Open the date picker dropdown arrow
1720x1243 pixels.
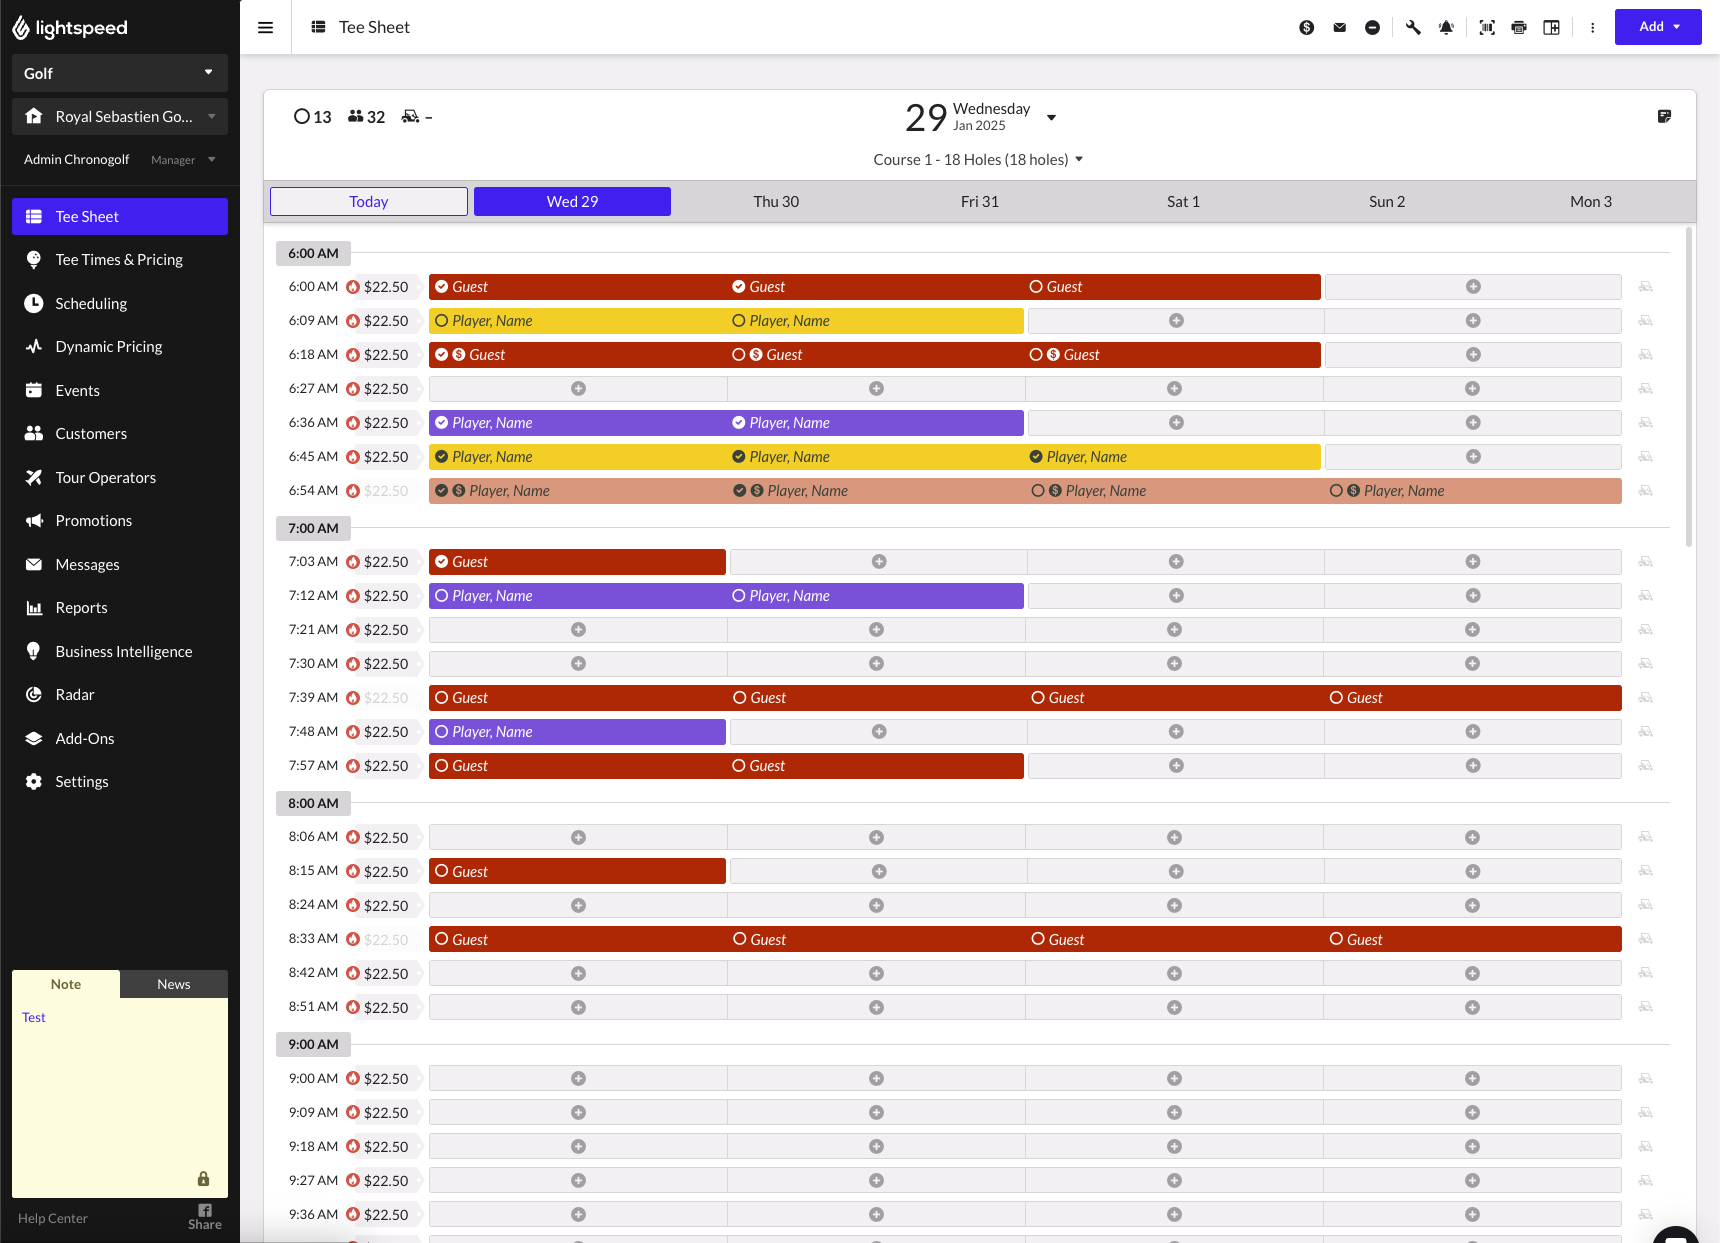tap(1051, 118)
